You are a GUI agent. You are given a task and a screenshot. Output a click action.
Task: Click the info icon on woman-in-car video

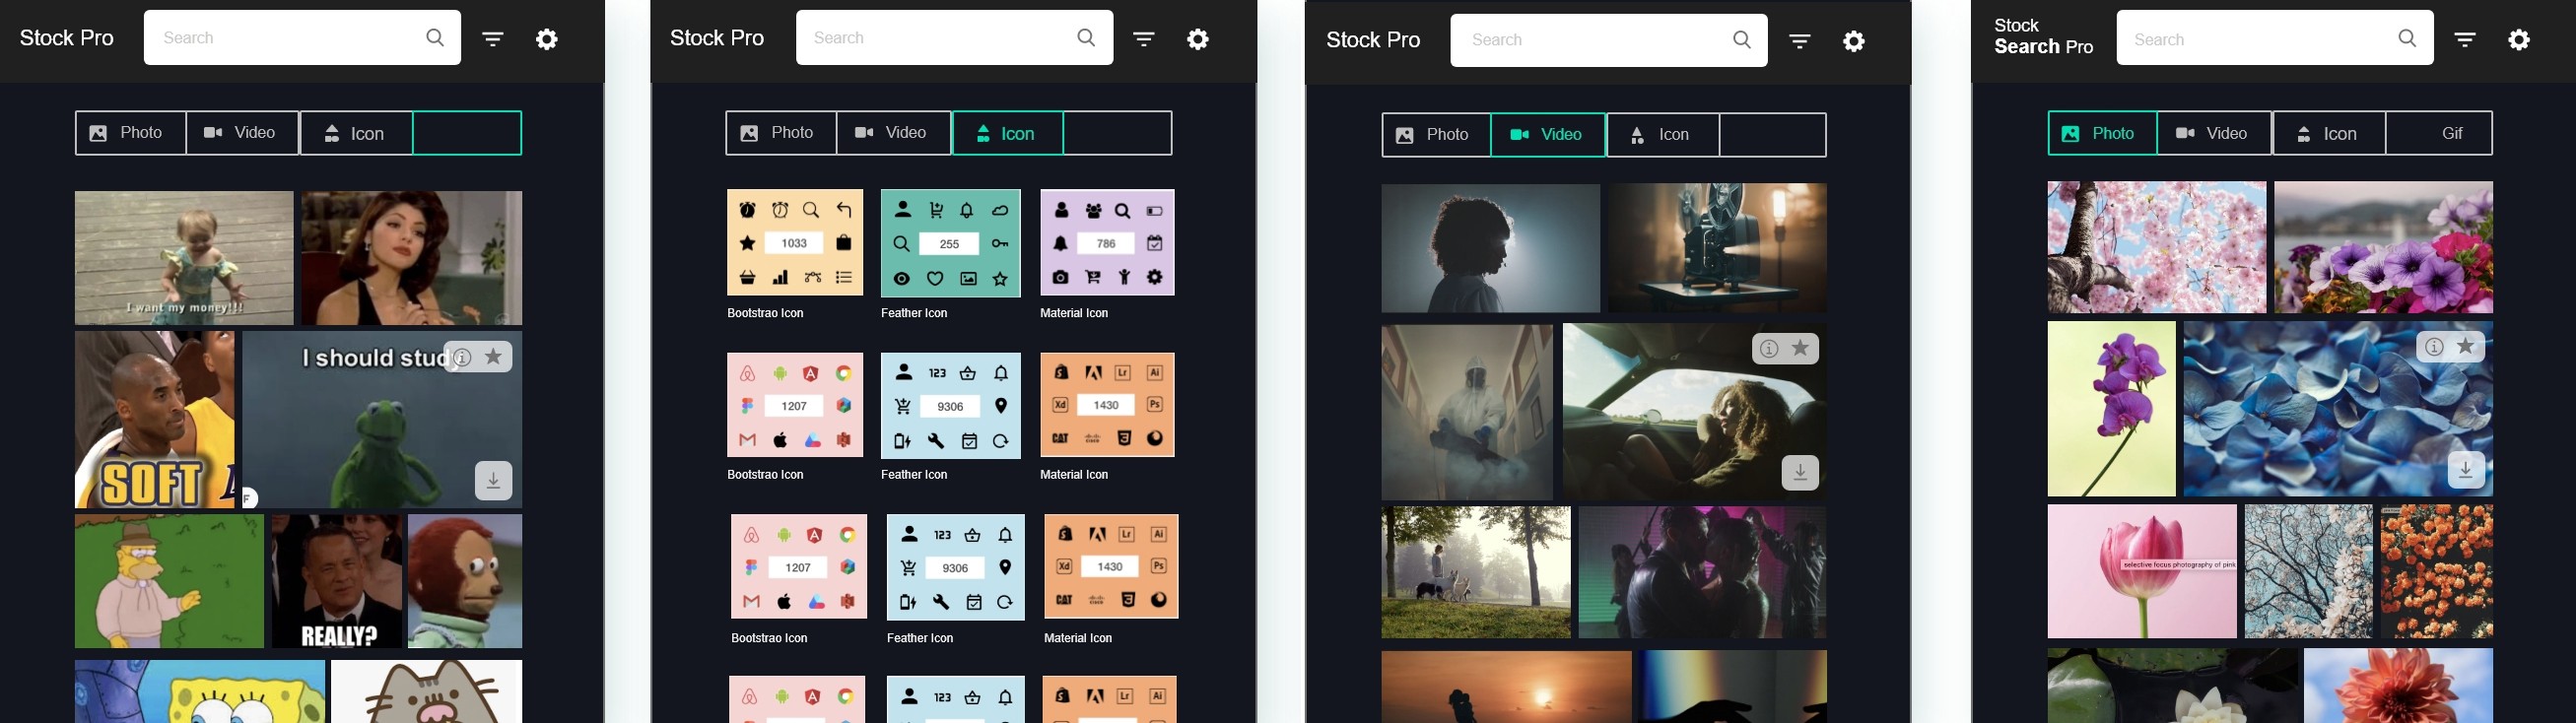[x=1769, y=348]
